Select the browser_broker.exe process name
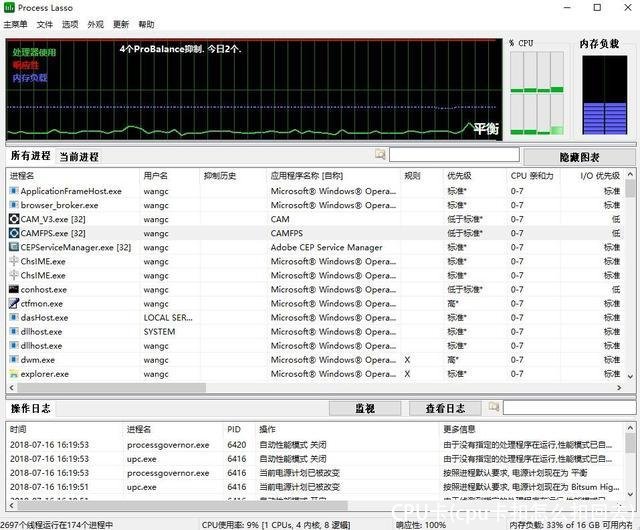The image size is (640, 530). pyautogui.click(x=60, y=205)
